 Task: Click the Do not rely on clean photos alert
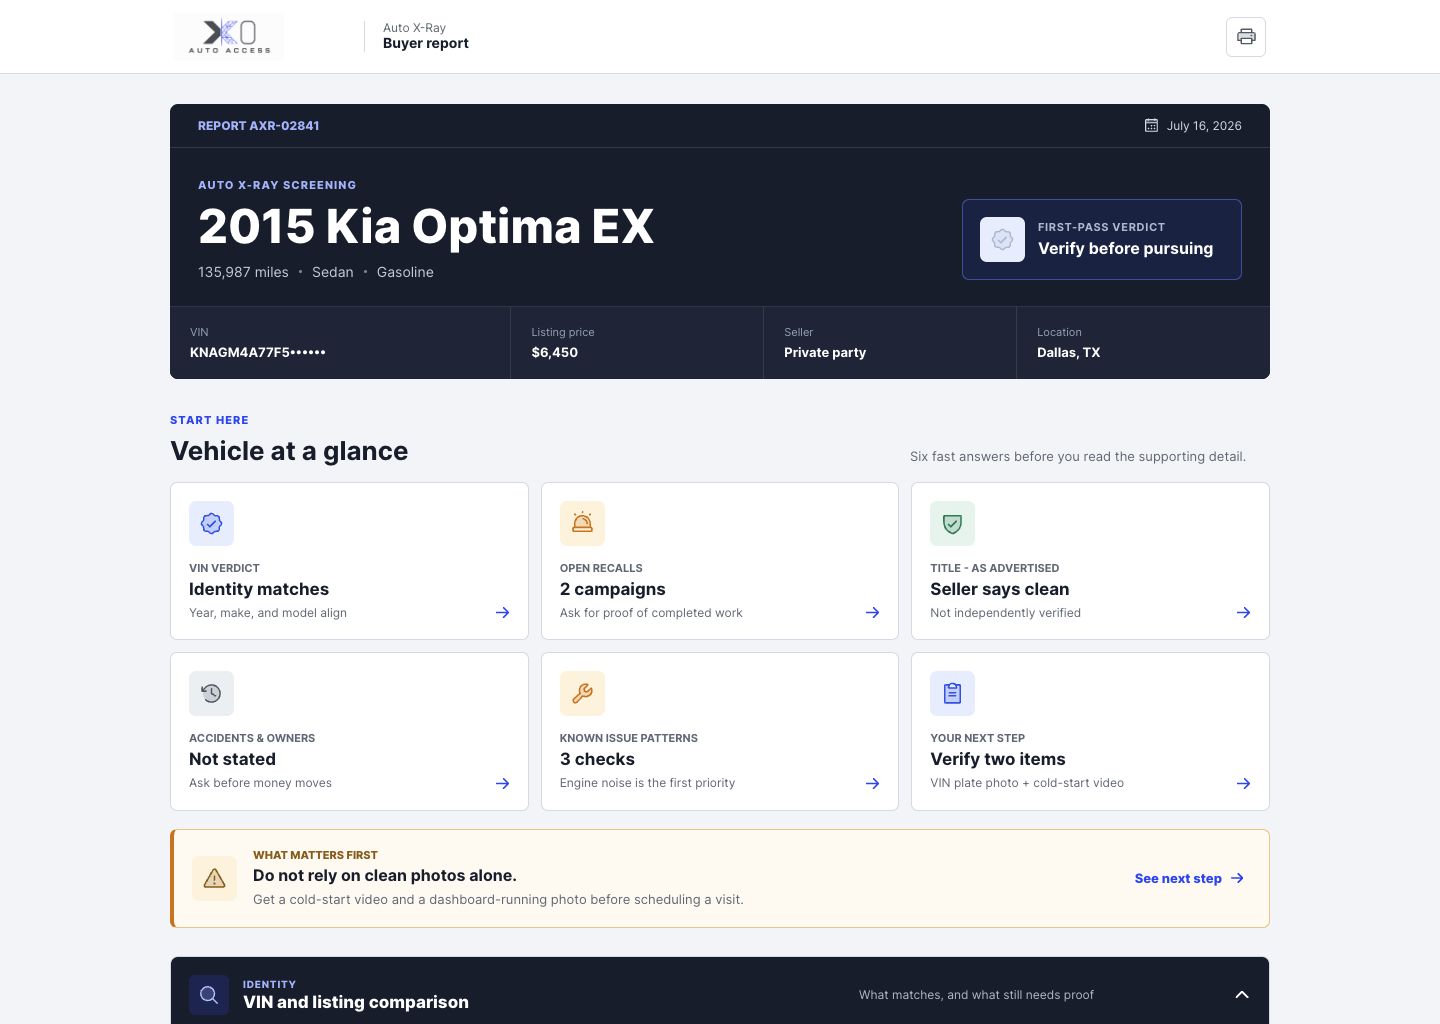pyautogui.click(x=720, y=878)
